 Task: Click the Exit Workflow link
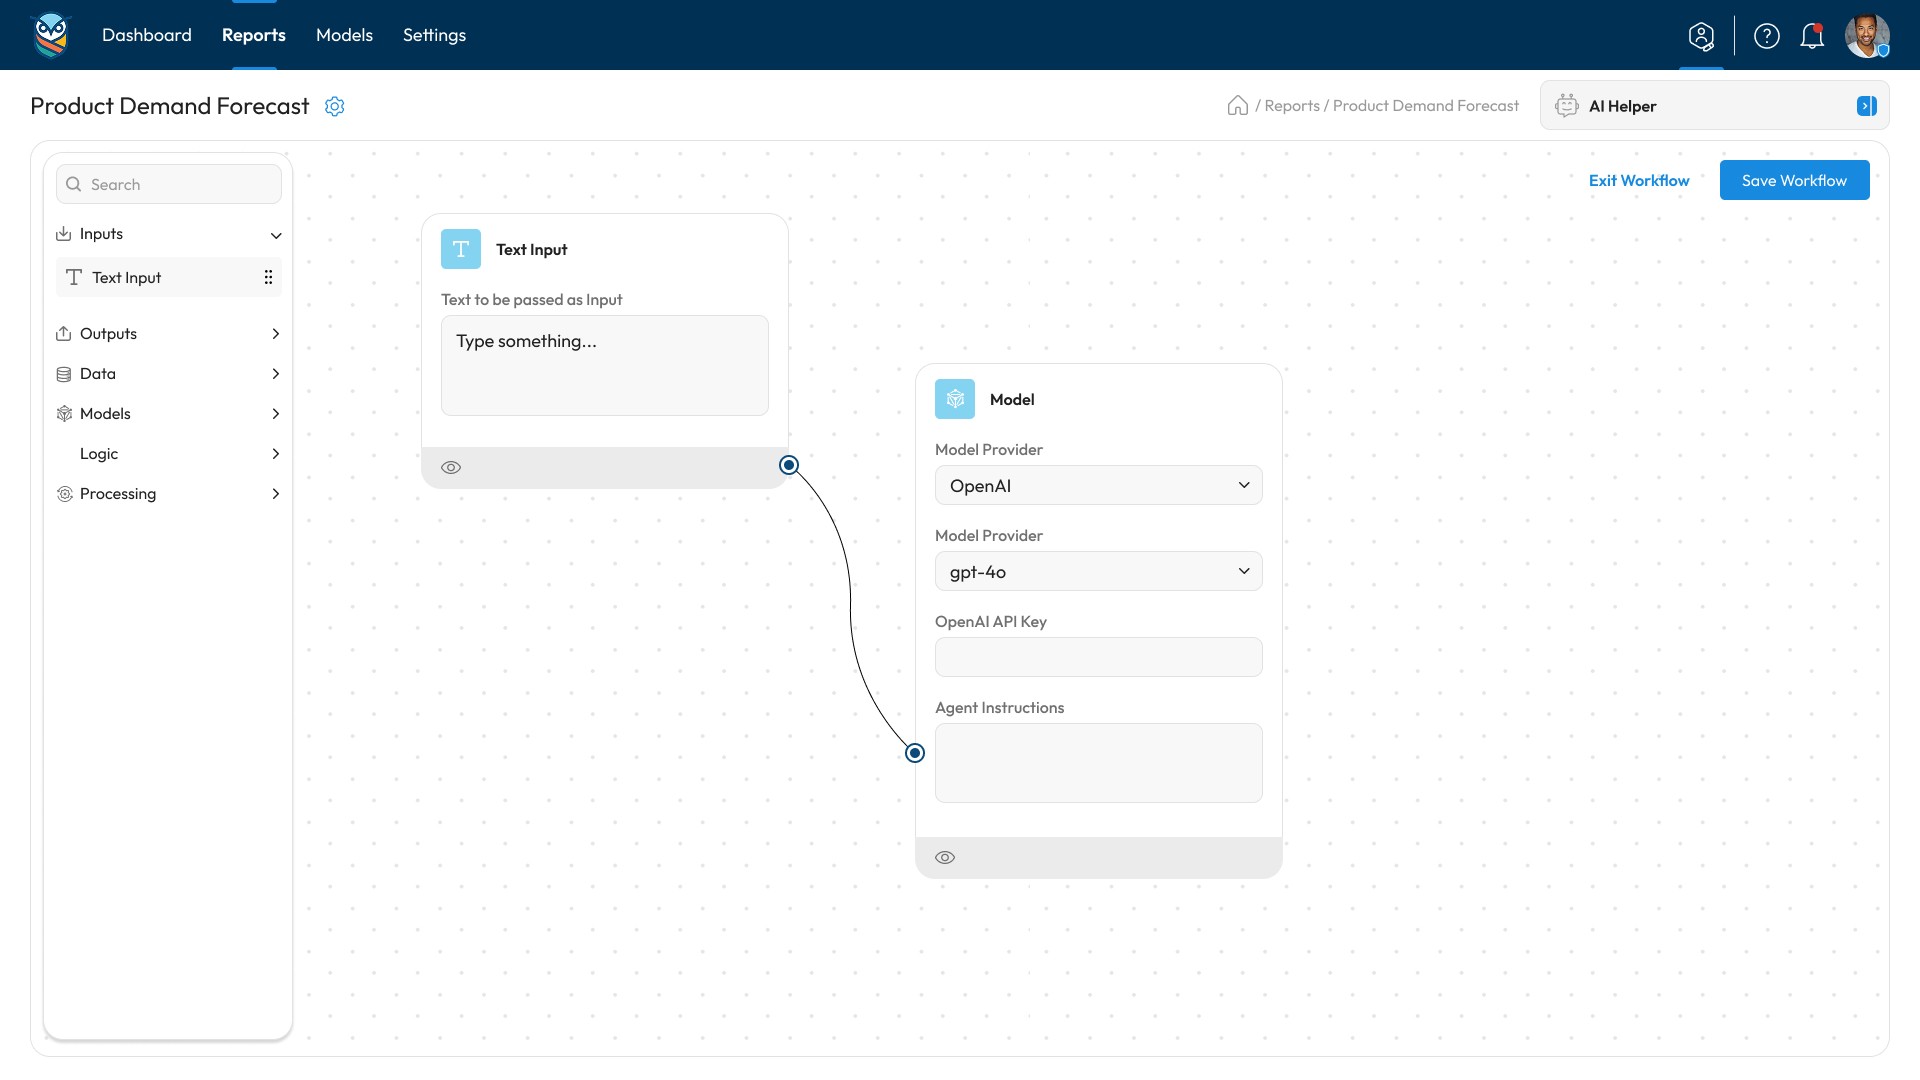(x=1639, y=180)
